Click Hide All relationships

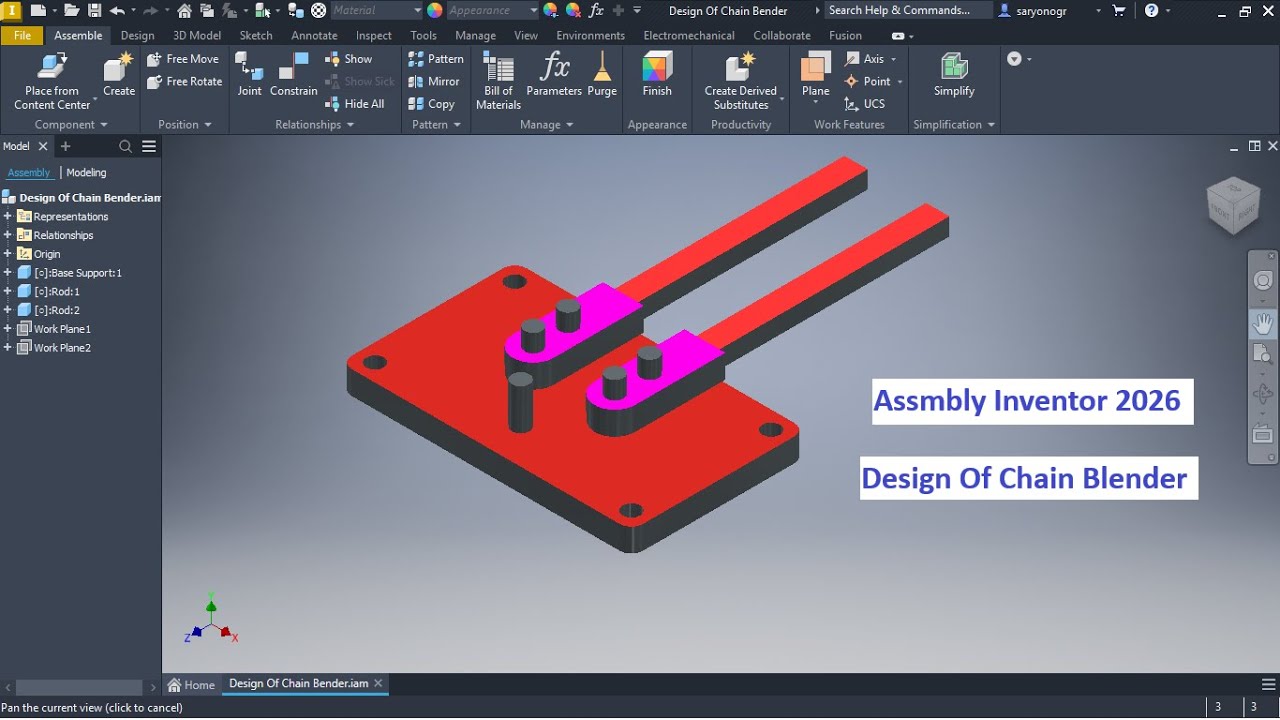pyautogui.click(x=355, y=104)
